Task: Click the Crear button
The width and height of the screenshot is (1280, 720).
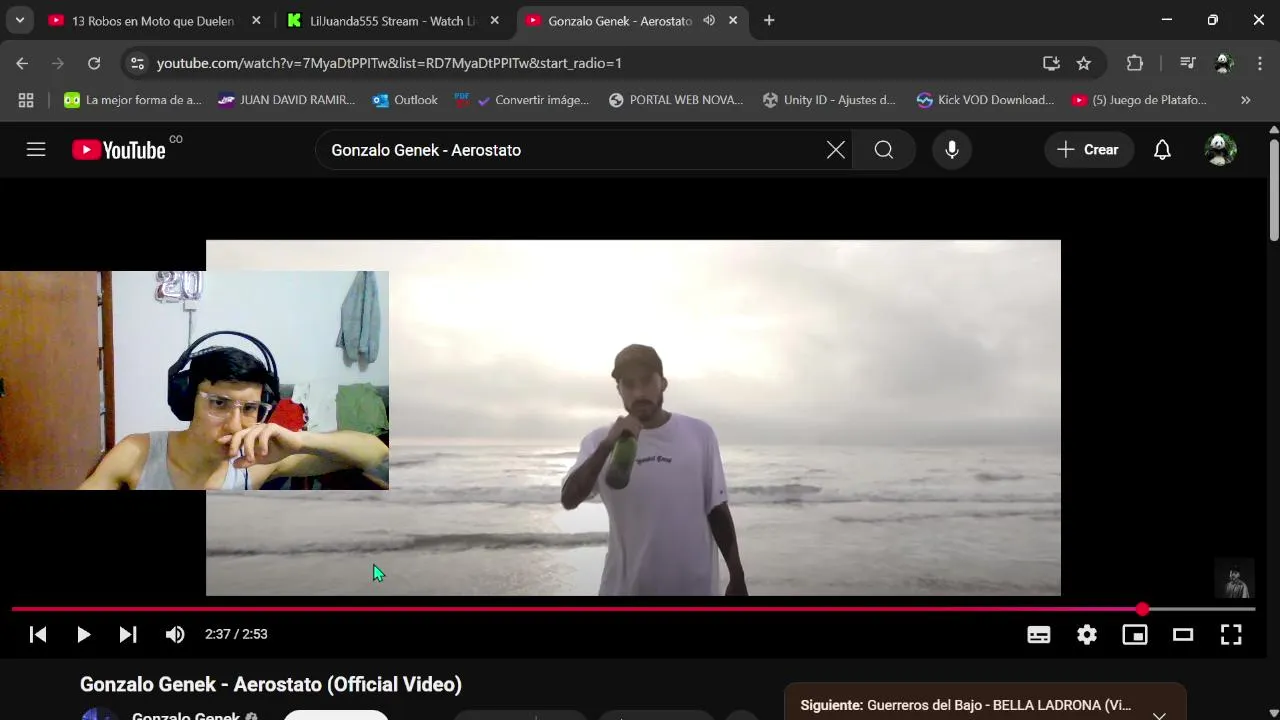Action: pyautogui.click(x=1089, y=150)
